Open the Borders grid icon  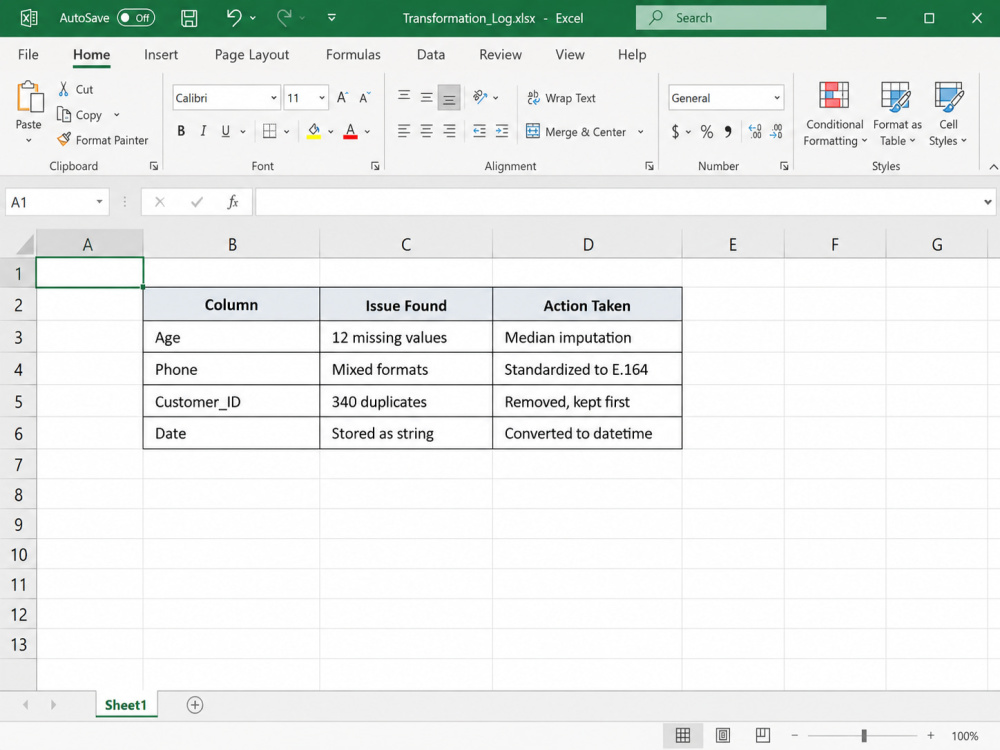tap(270, 131)
